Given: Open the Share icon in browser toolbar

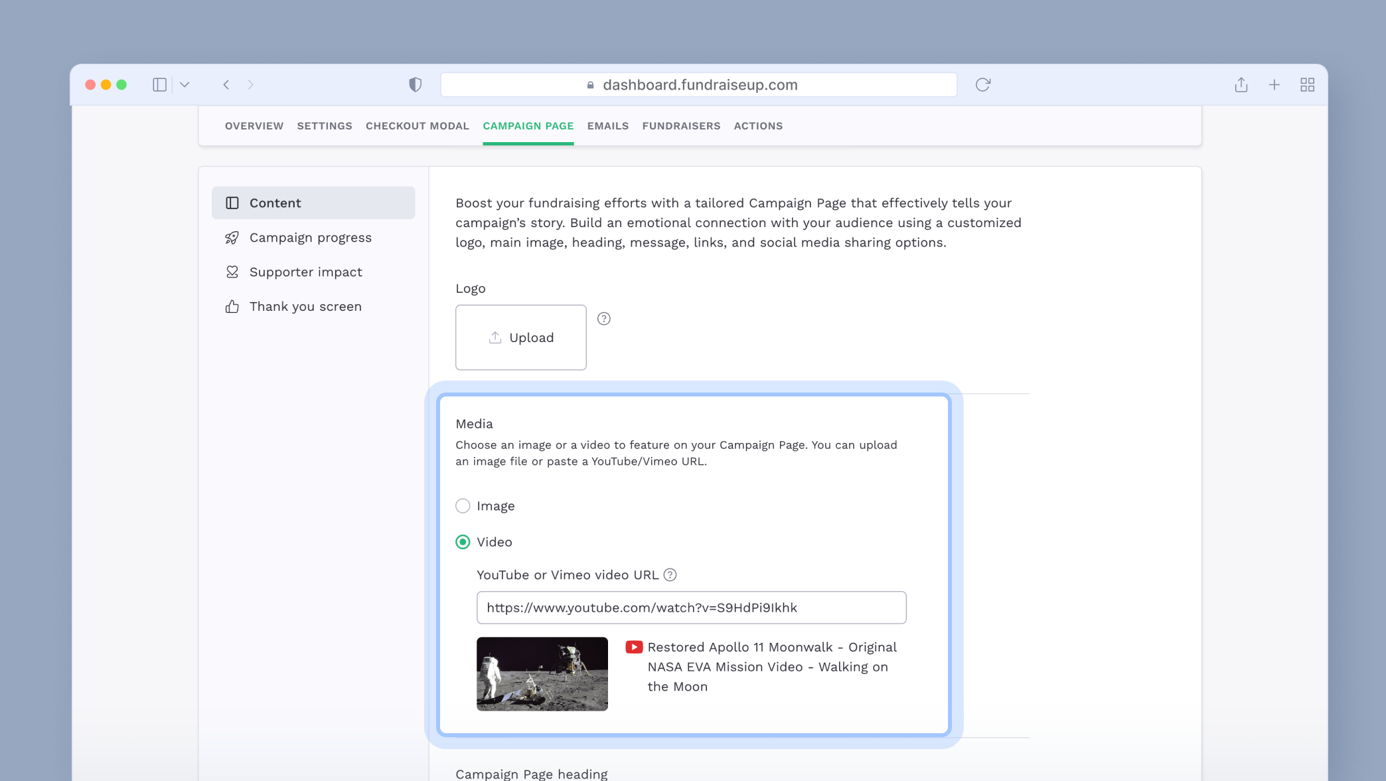Looking at the screenshot, I should tap(1241, 85).
